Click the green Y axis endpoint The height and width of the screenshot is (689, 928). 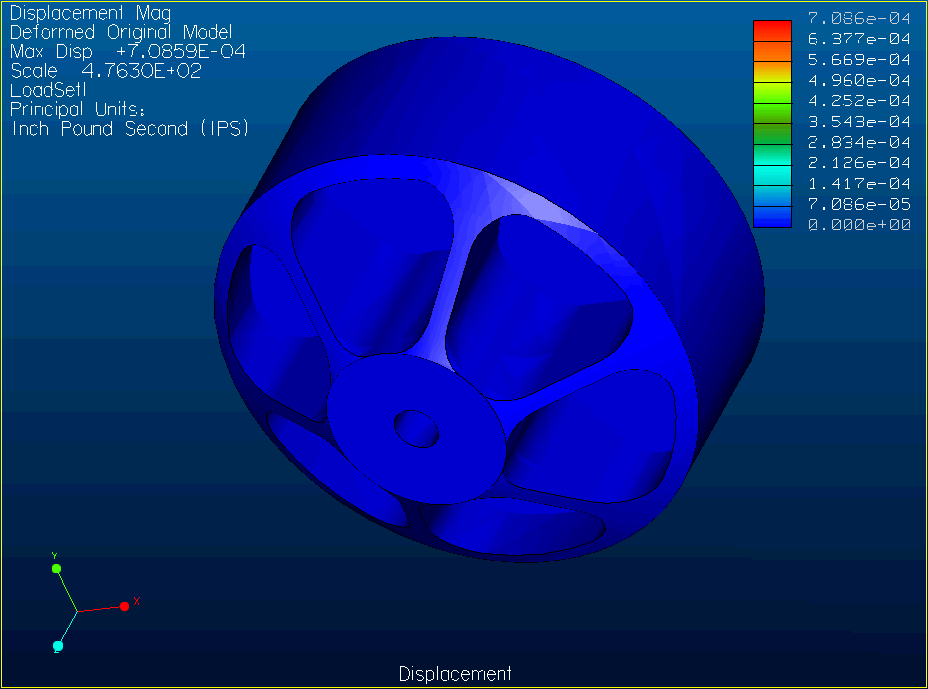pos(57,568)
